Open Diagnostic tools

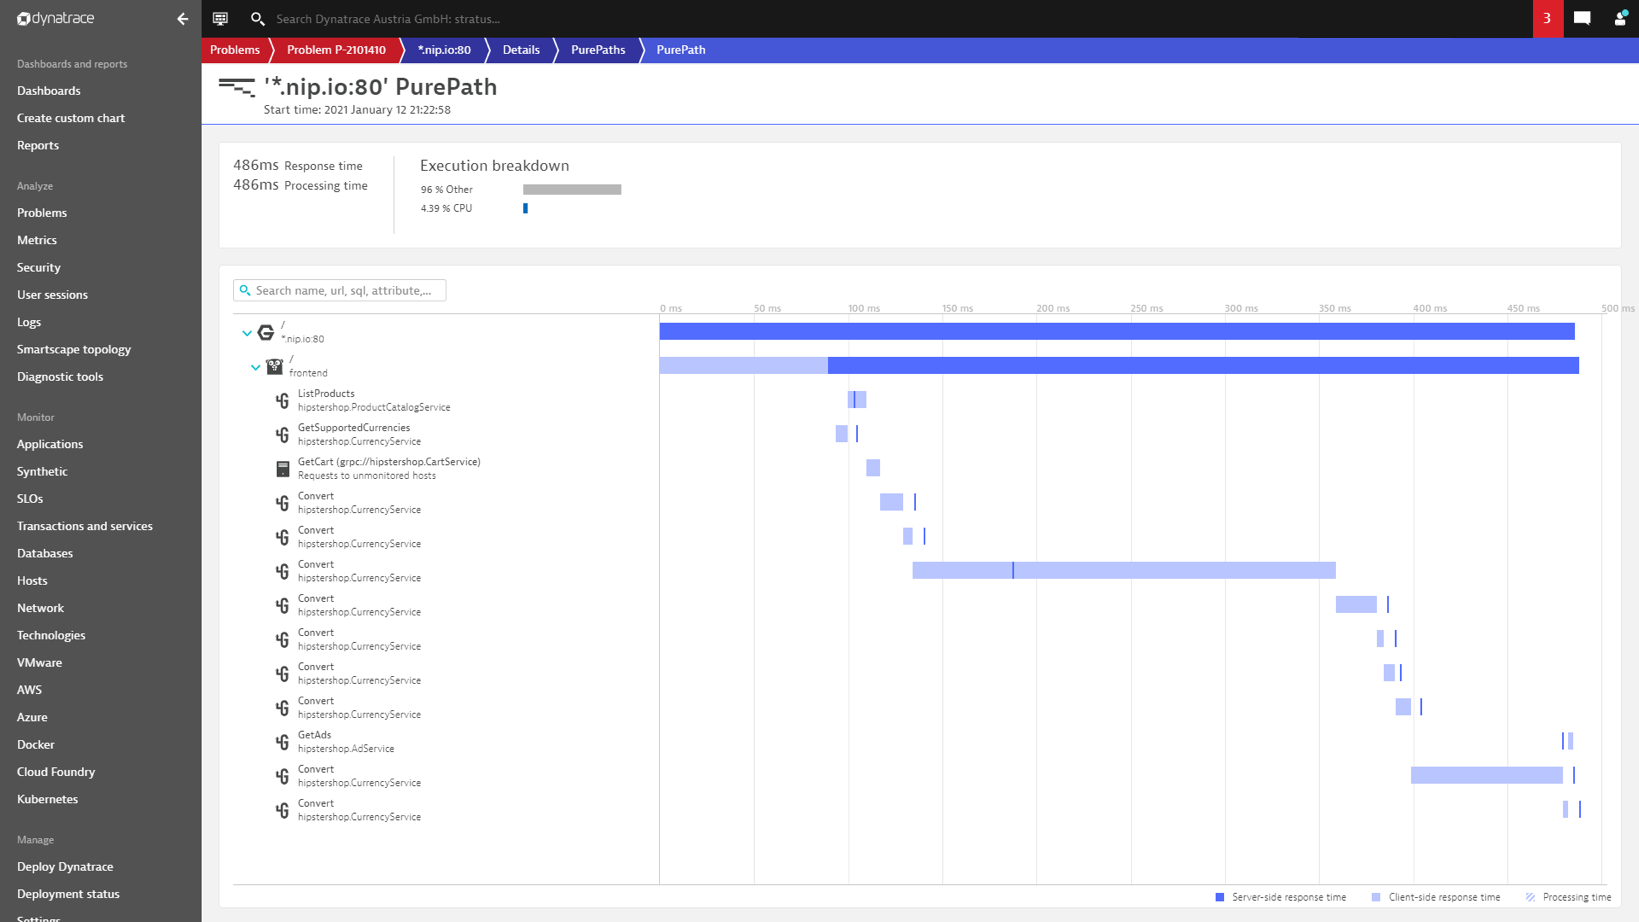[x=60, y=377]
